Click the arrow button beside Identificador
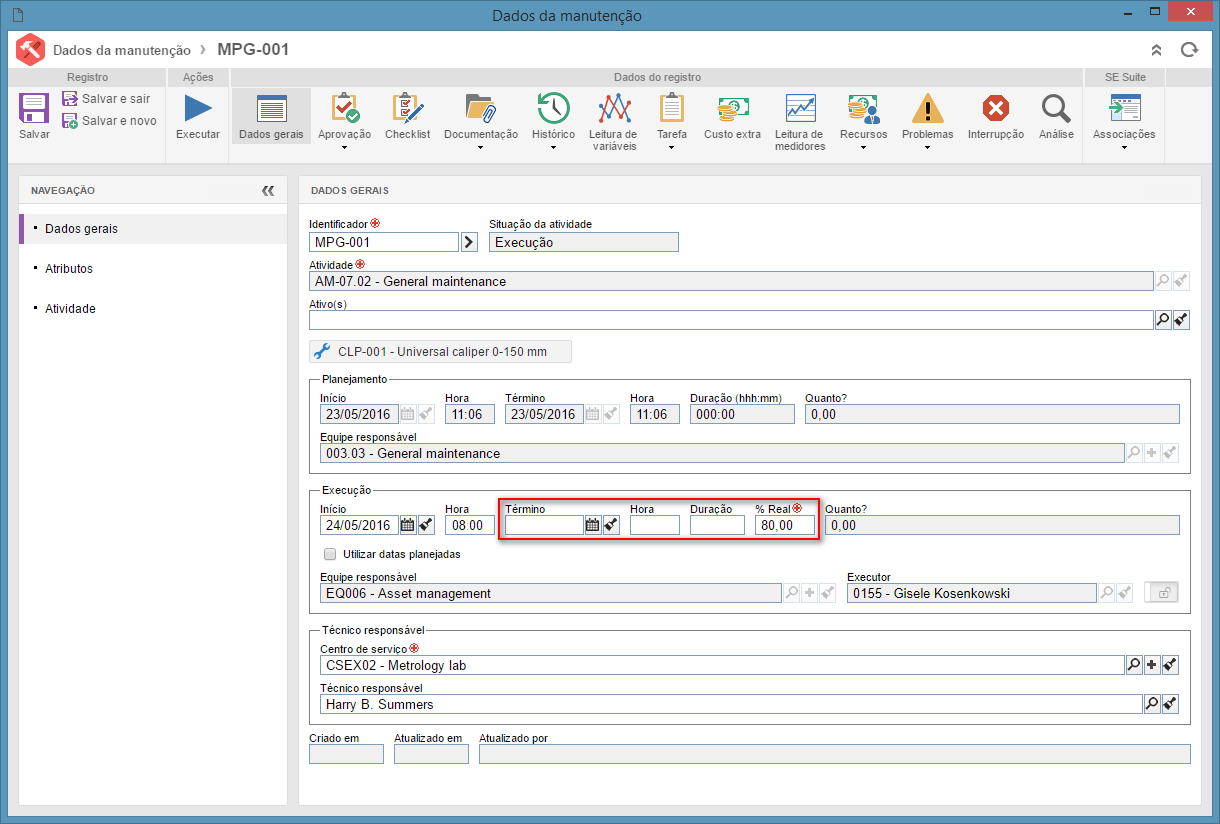This screenshot has width=1220, height=824. (469, 242)
